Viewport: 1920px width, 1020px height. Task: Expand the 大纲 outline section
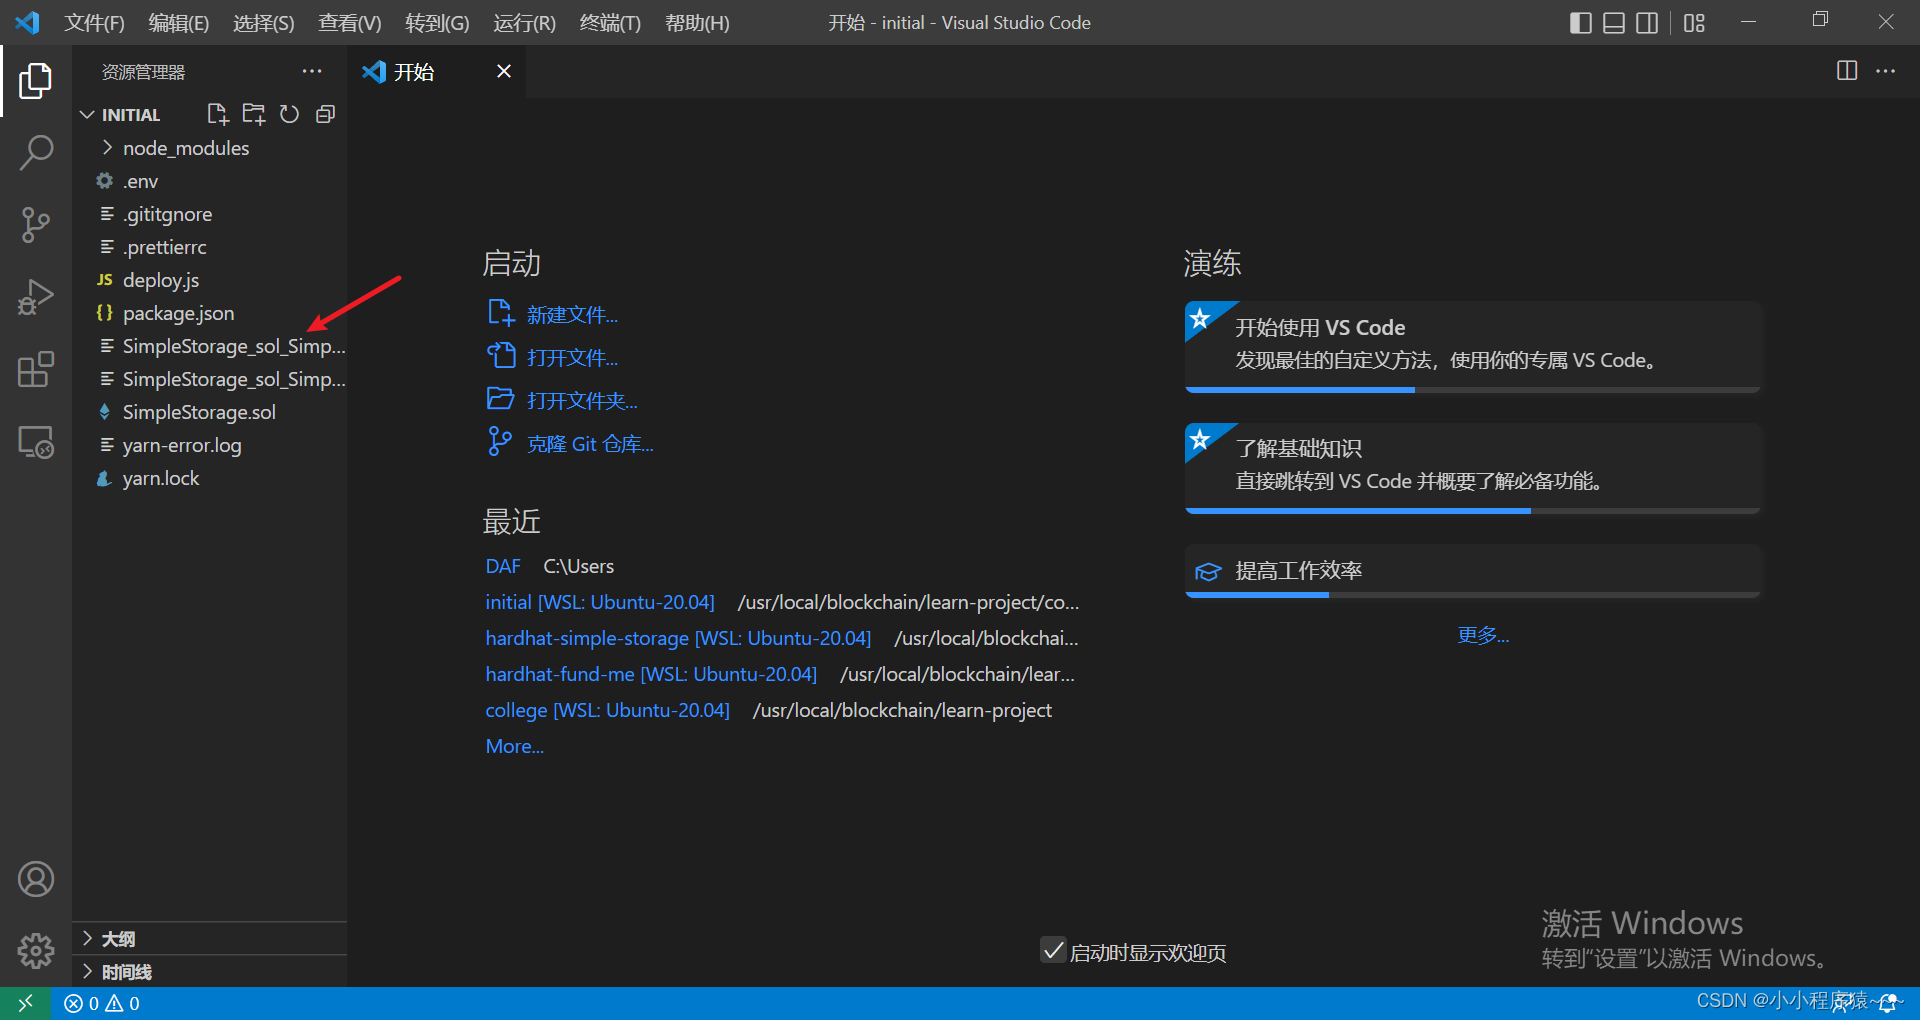coord(209,938)
